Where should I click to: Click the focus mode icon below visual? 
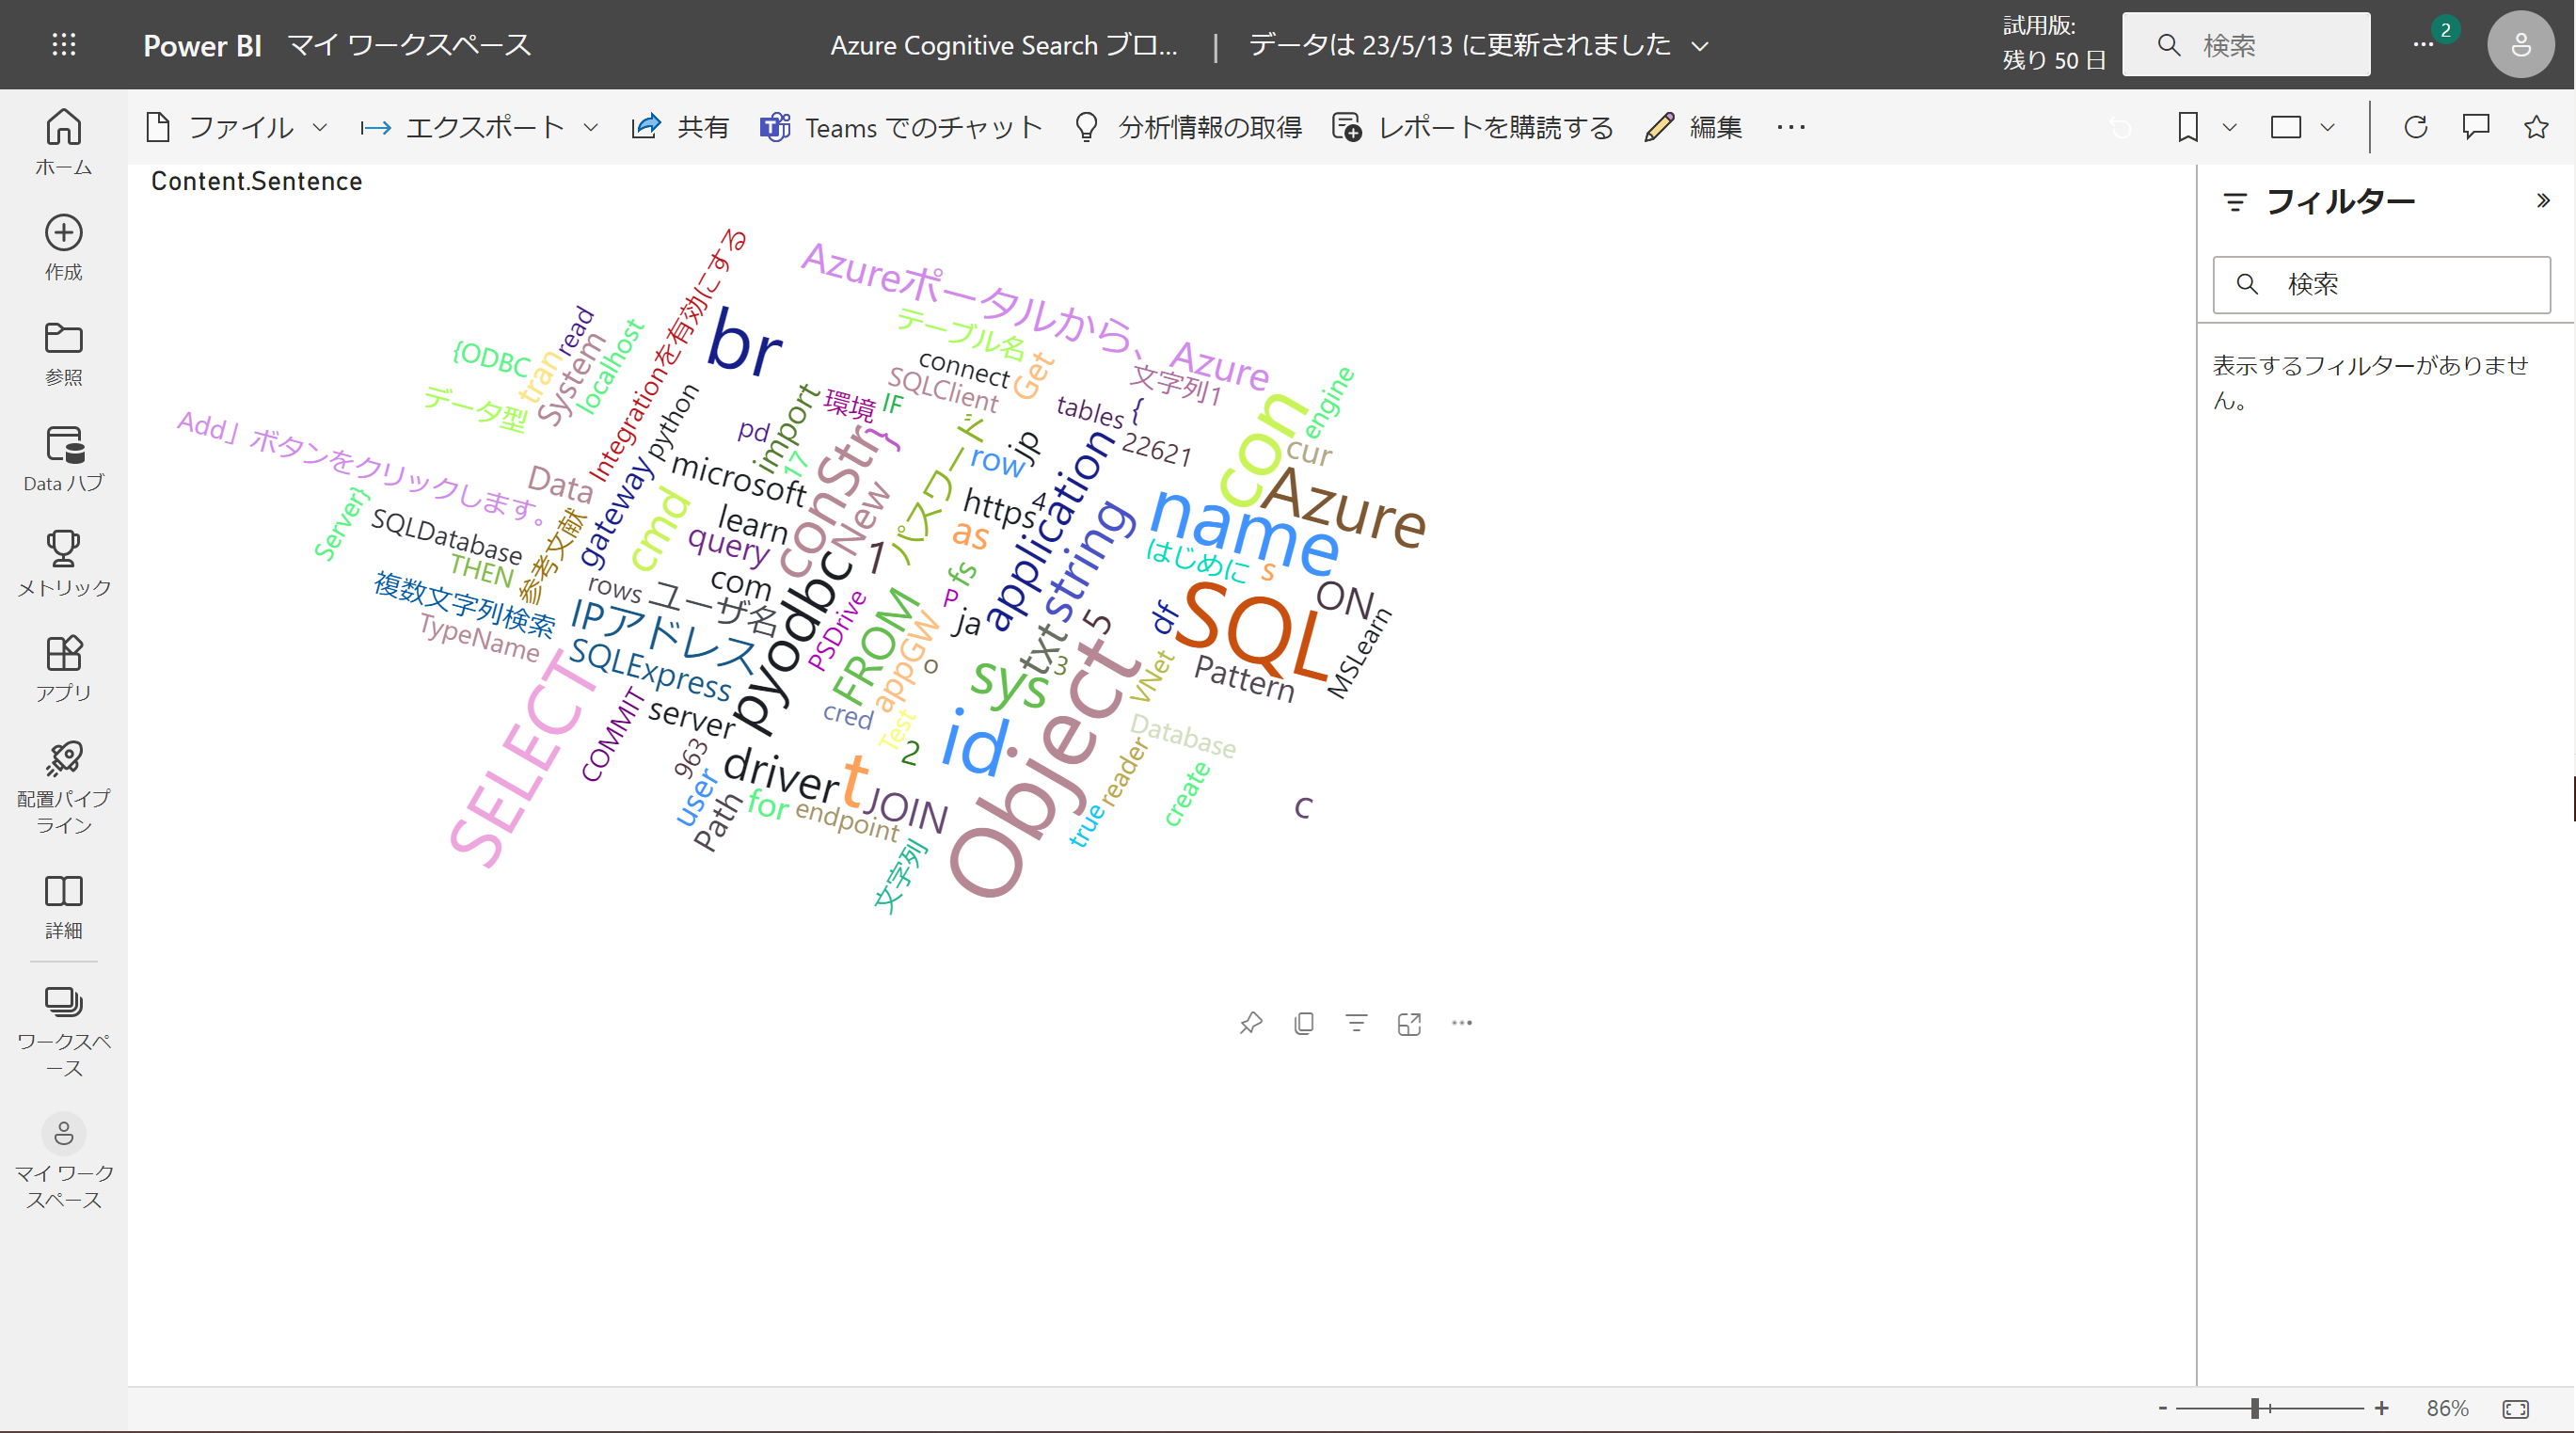pyautogui.click(x=1409, y=1023)
